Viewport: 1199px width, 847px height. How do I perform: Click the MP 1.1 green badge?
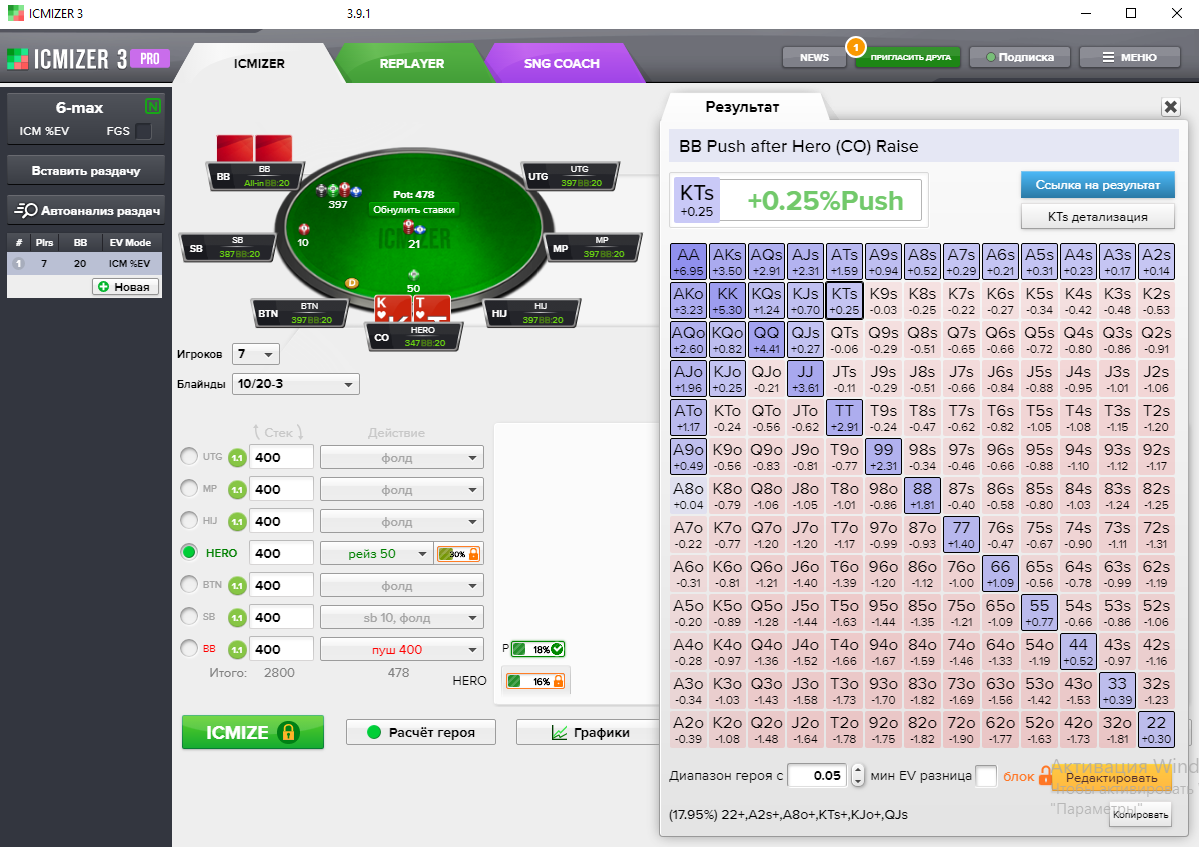click(237, 490)
